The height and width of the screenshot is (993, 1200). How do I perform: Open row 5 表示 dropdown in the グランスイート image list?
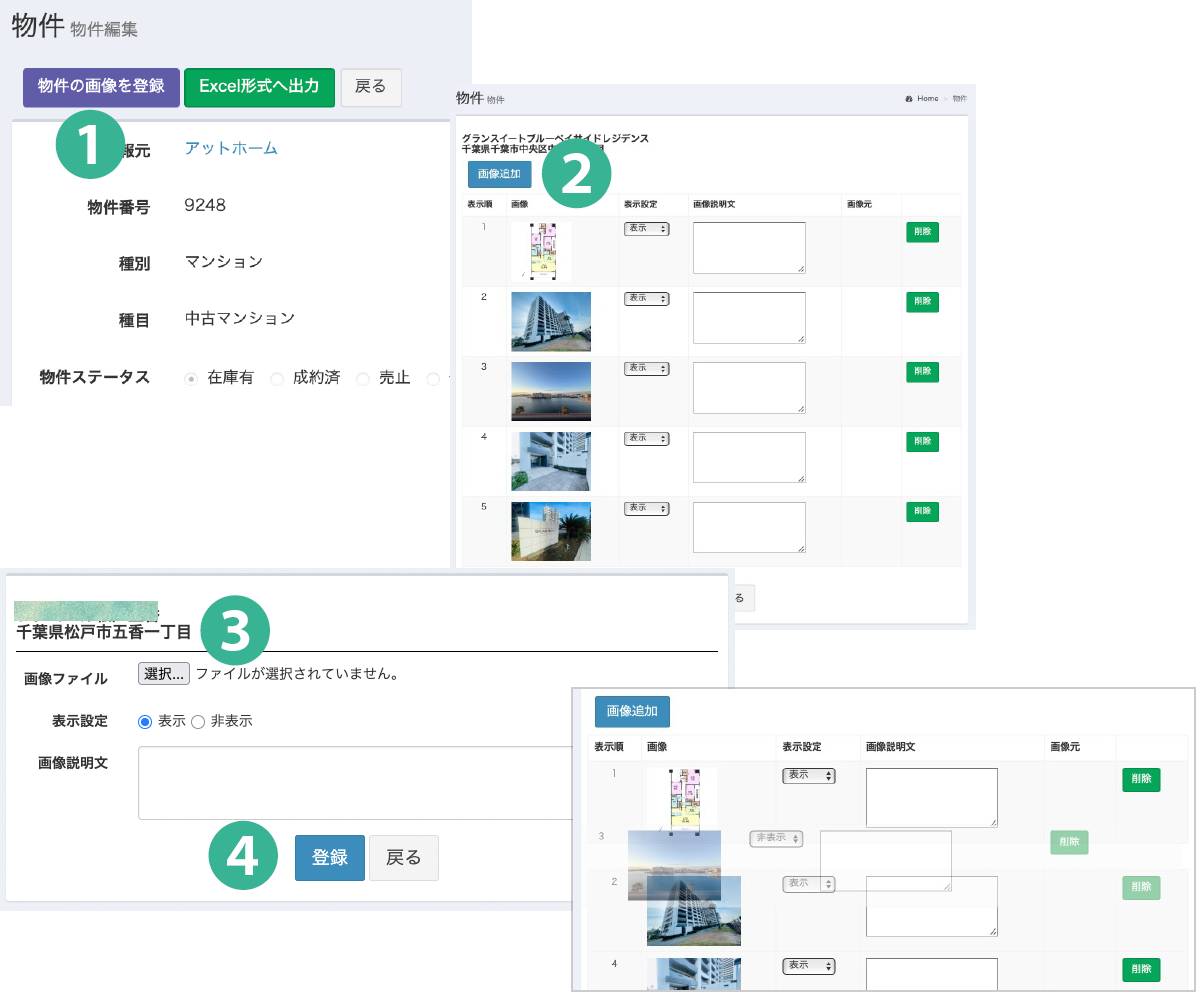pyautogui.click(x=646, y=508)
